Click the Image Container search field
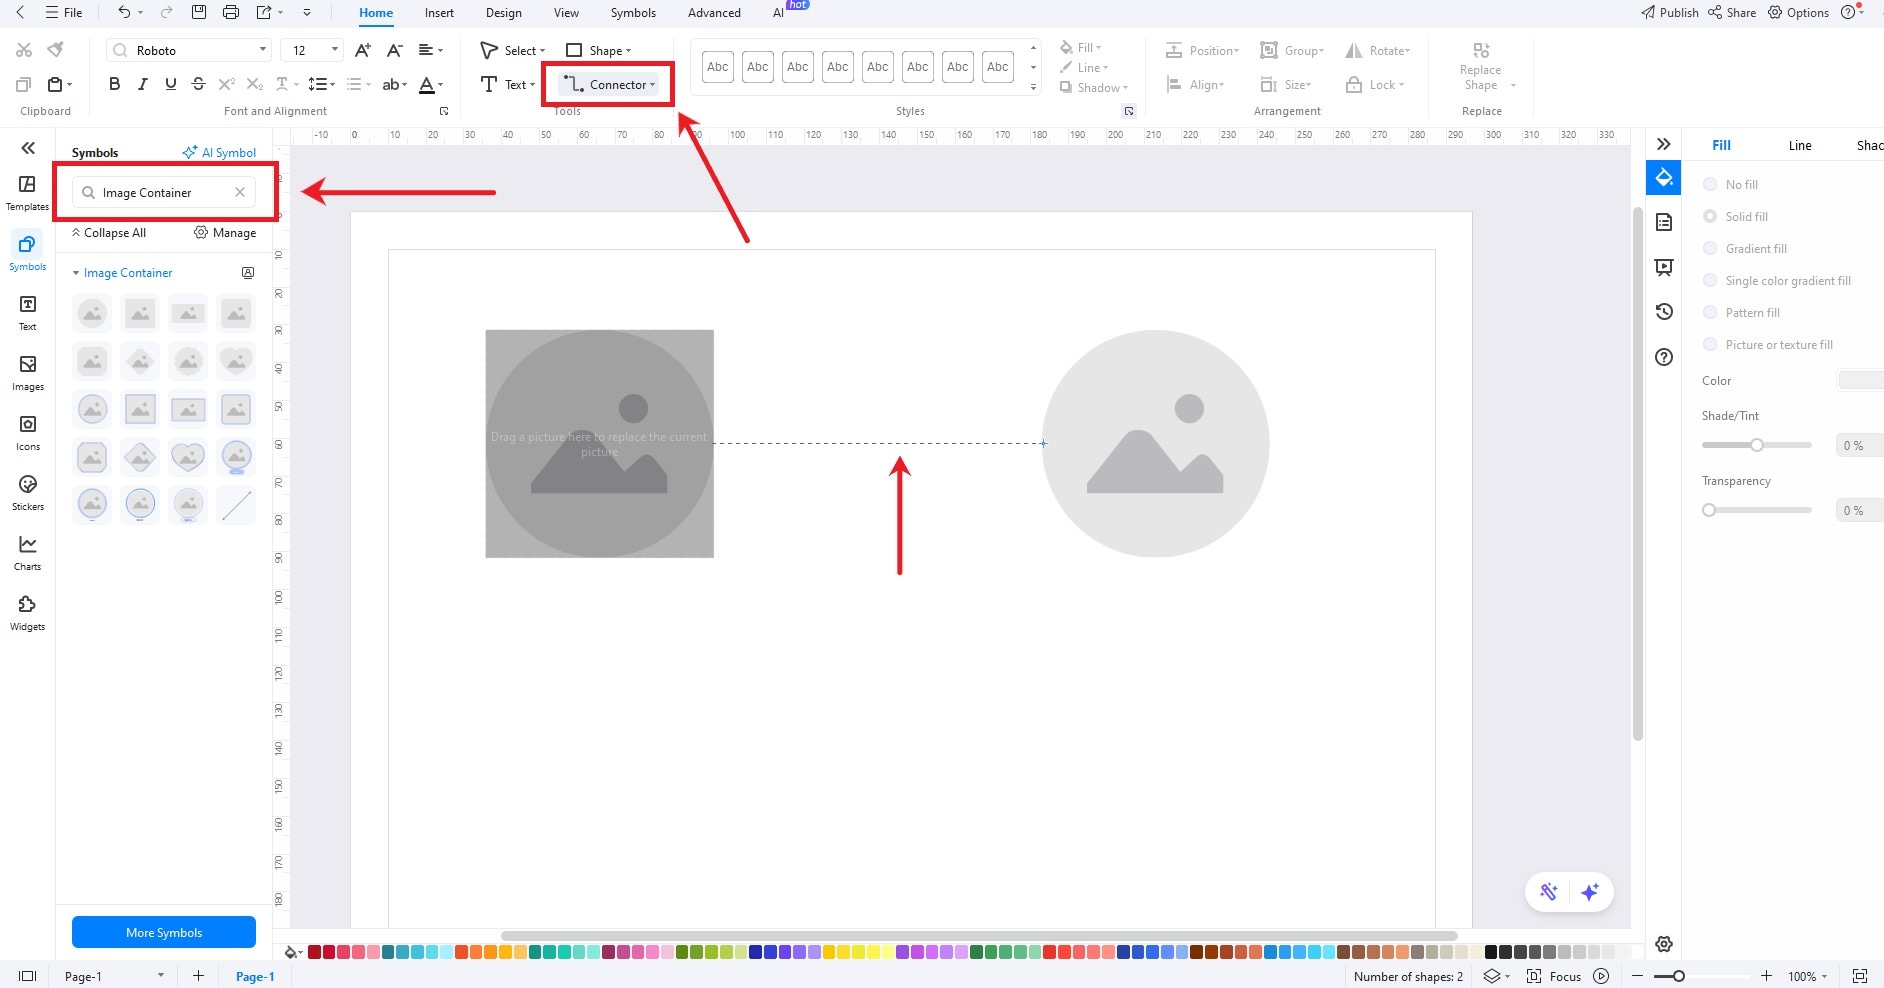The width and height of the screenshot is (1884, 988). click(164, 192)
